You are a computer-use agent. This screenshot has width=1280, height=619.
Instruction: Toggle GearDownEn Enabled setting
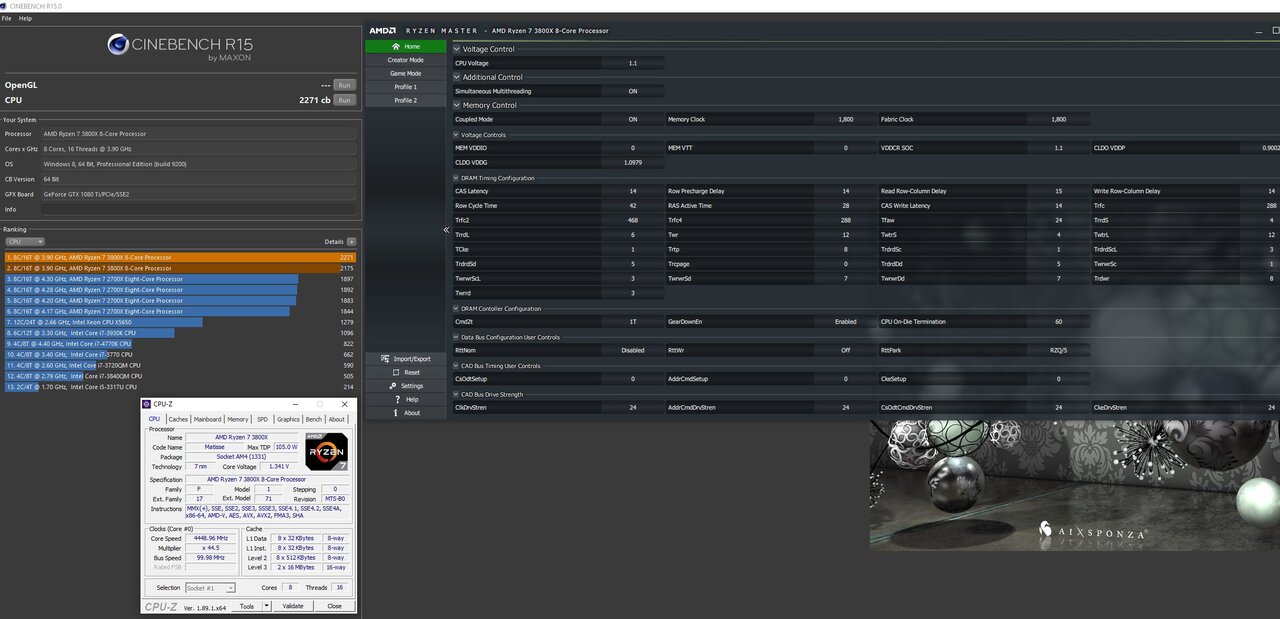pos(845,322)
